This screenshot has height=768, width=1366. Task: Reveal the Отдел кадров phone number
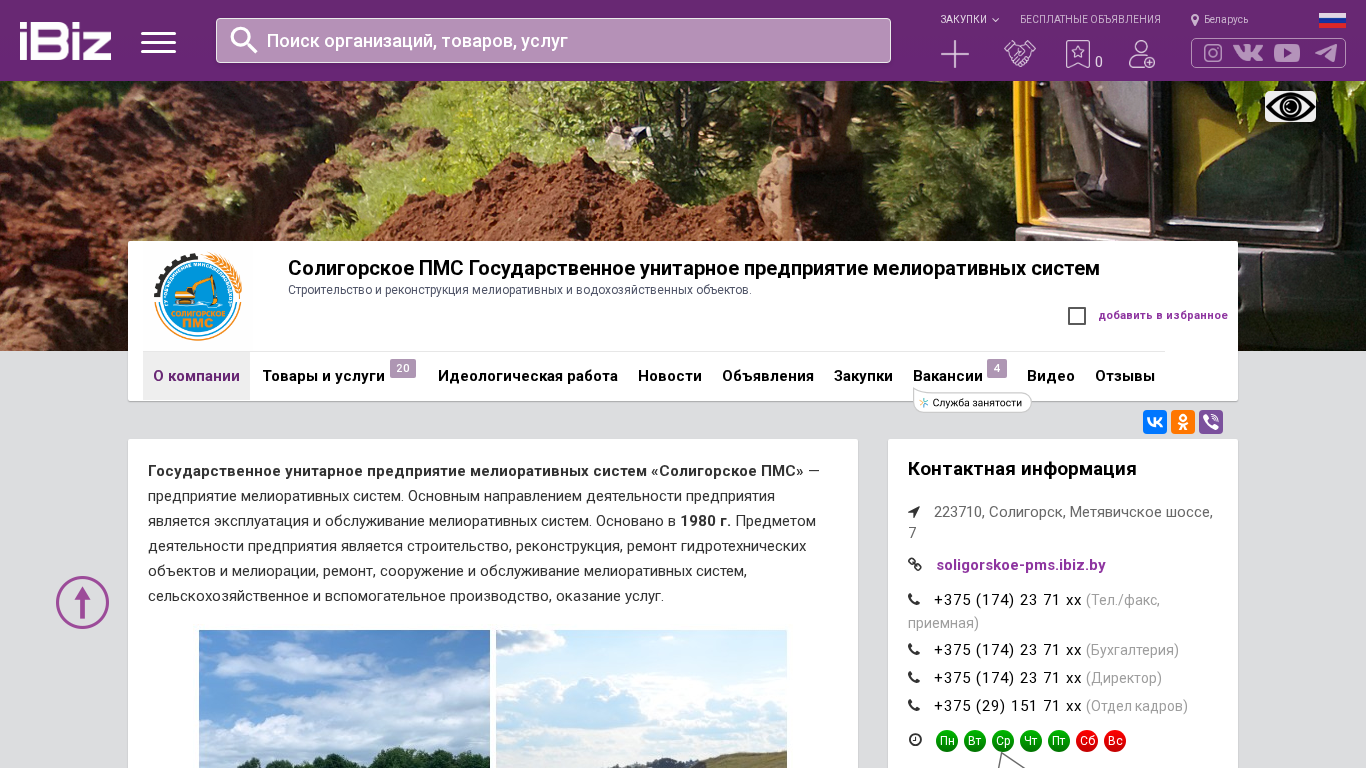[1008, 706]
